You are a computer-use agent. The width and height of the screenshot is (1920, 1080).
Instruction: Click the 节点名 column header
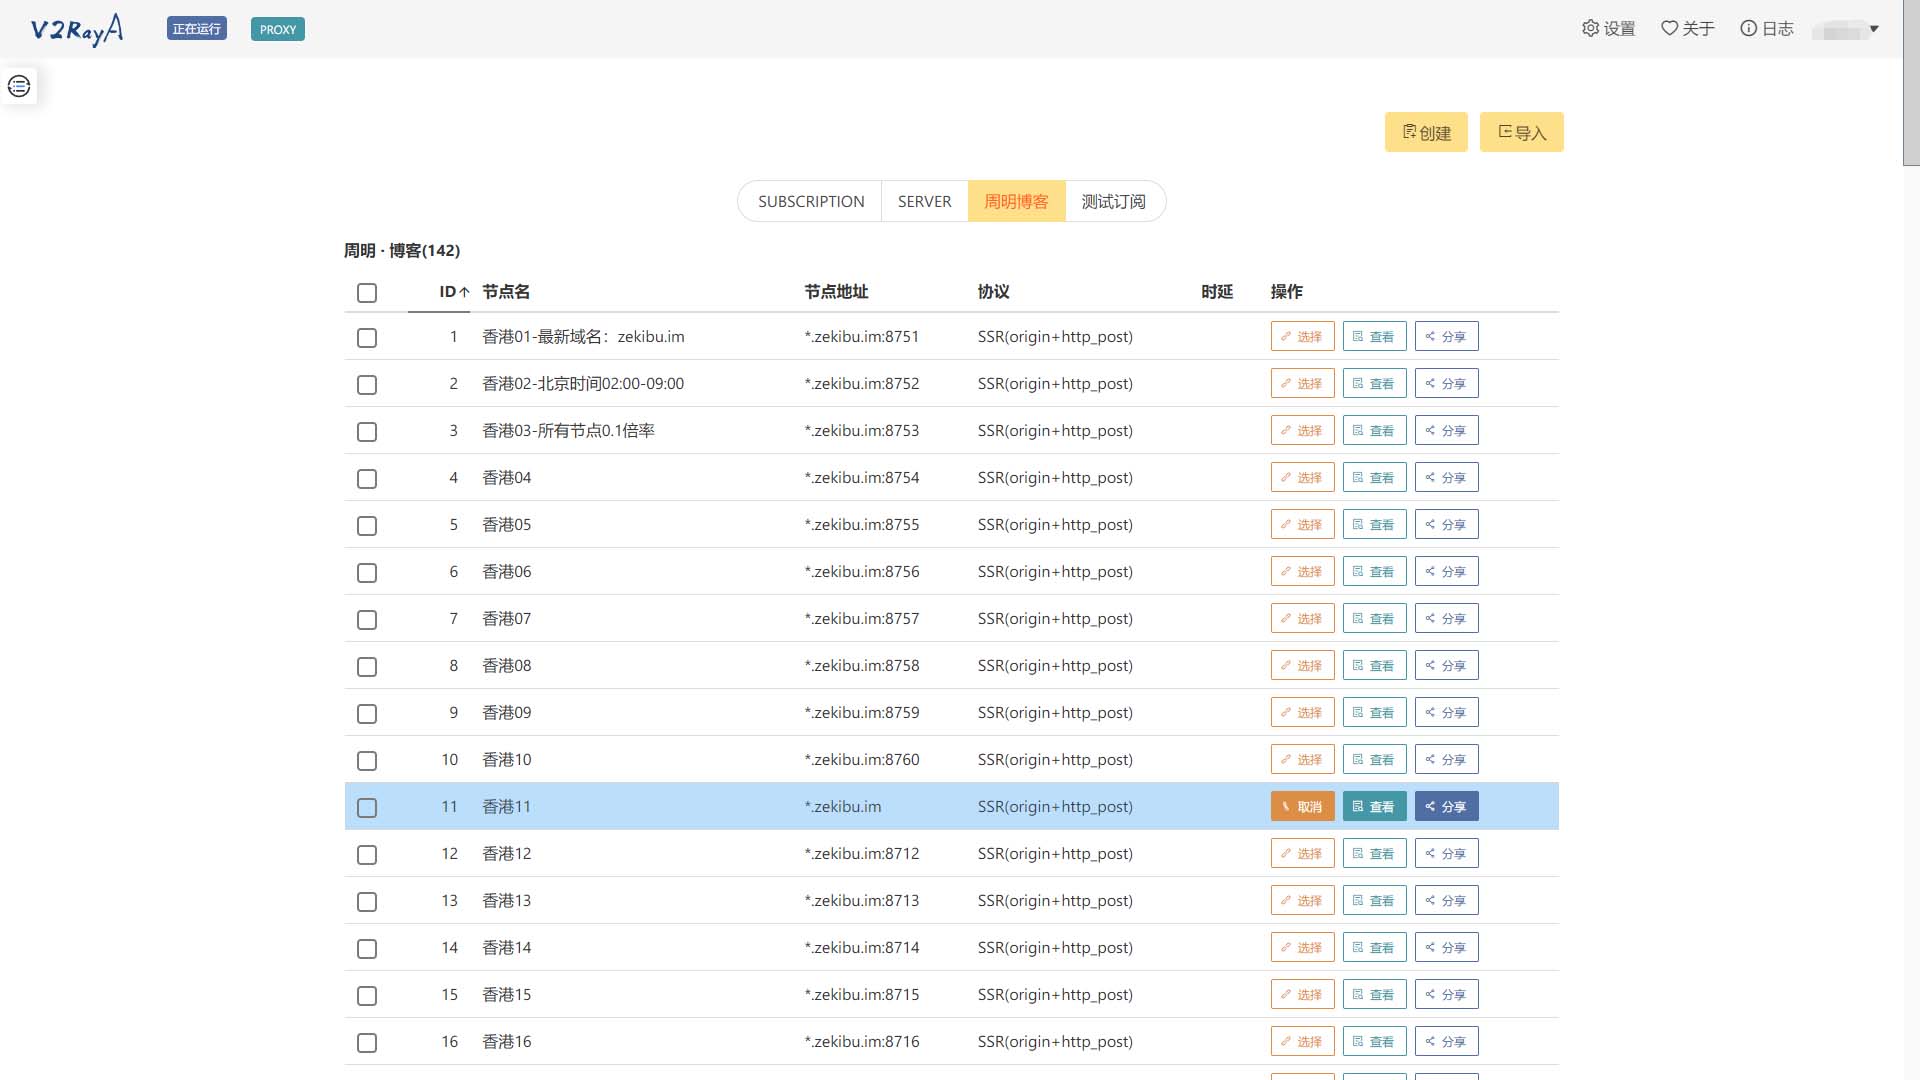(506, 292)
